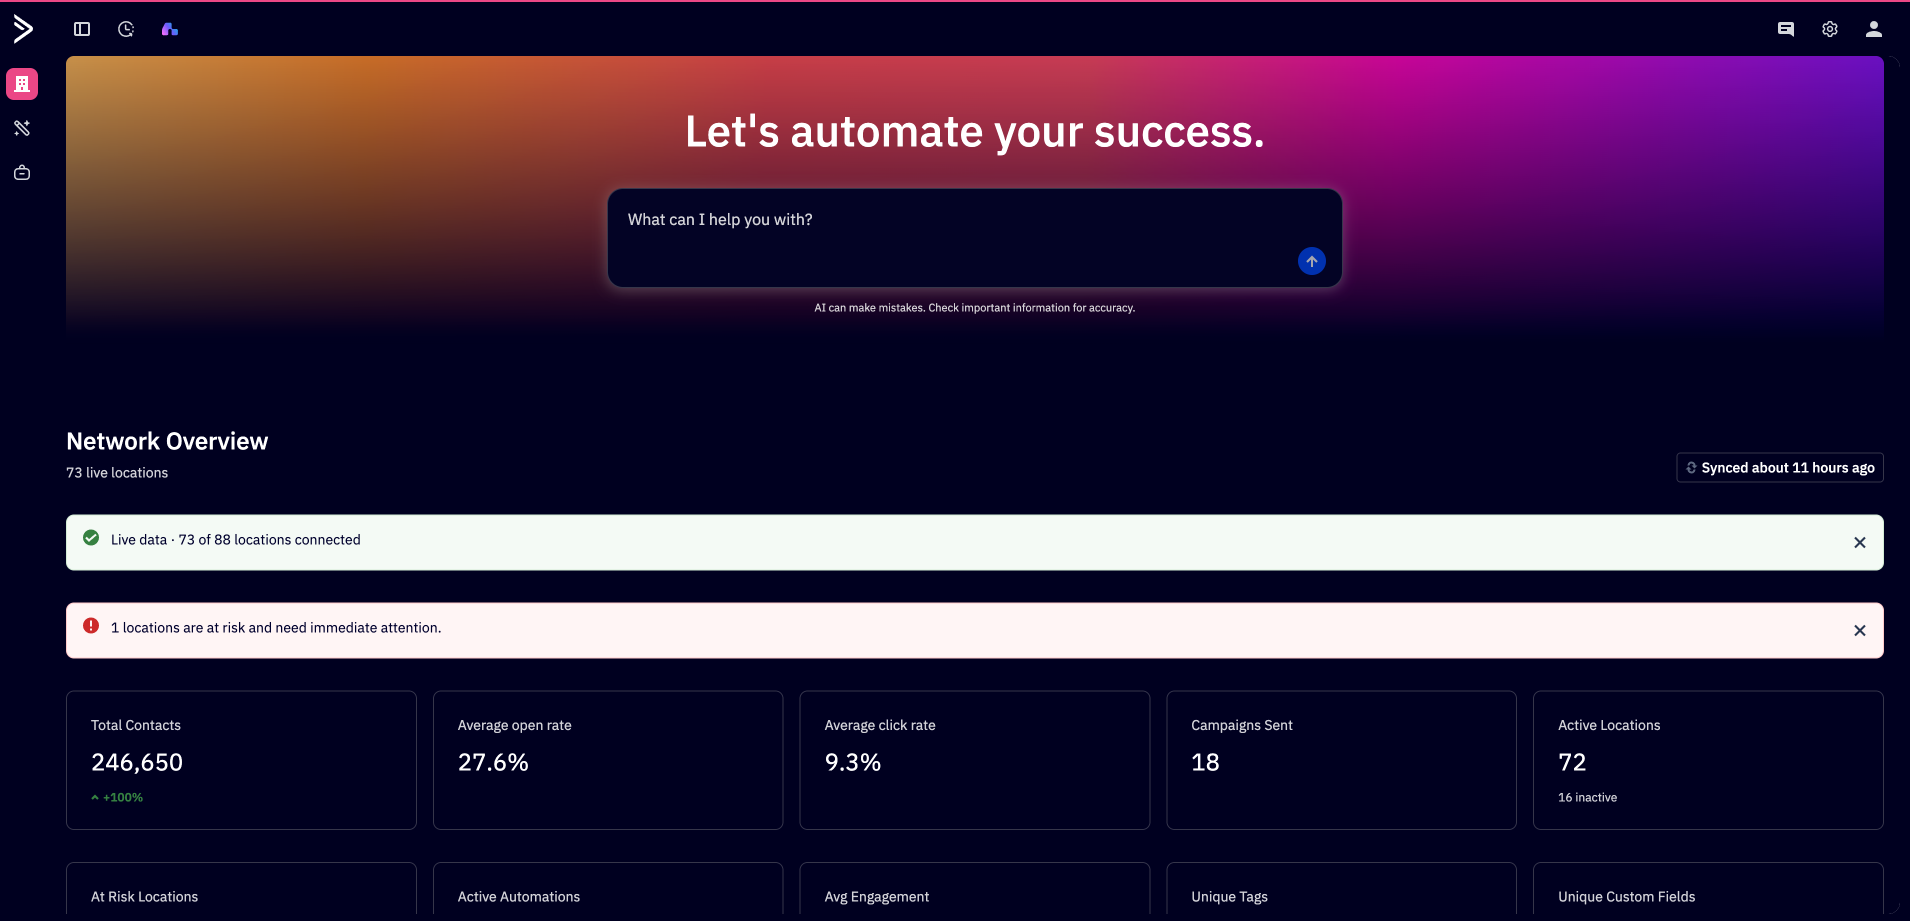Submit the prompt with arrow button
Image resolution: width=1910 pixels, height=921 pixels.
[x=1312, y=261]
